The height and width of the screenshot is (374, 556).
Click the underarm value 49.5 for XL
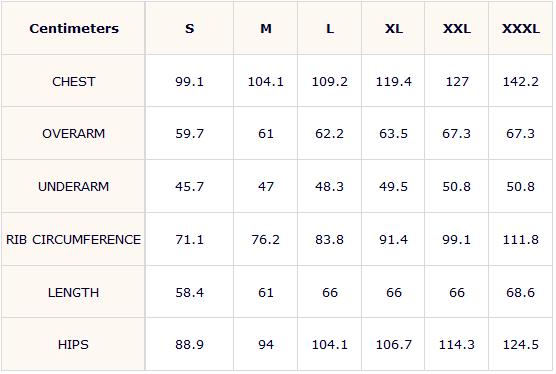point(393,187)
